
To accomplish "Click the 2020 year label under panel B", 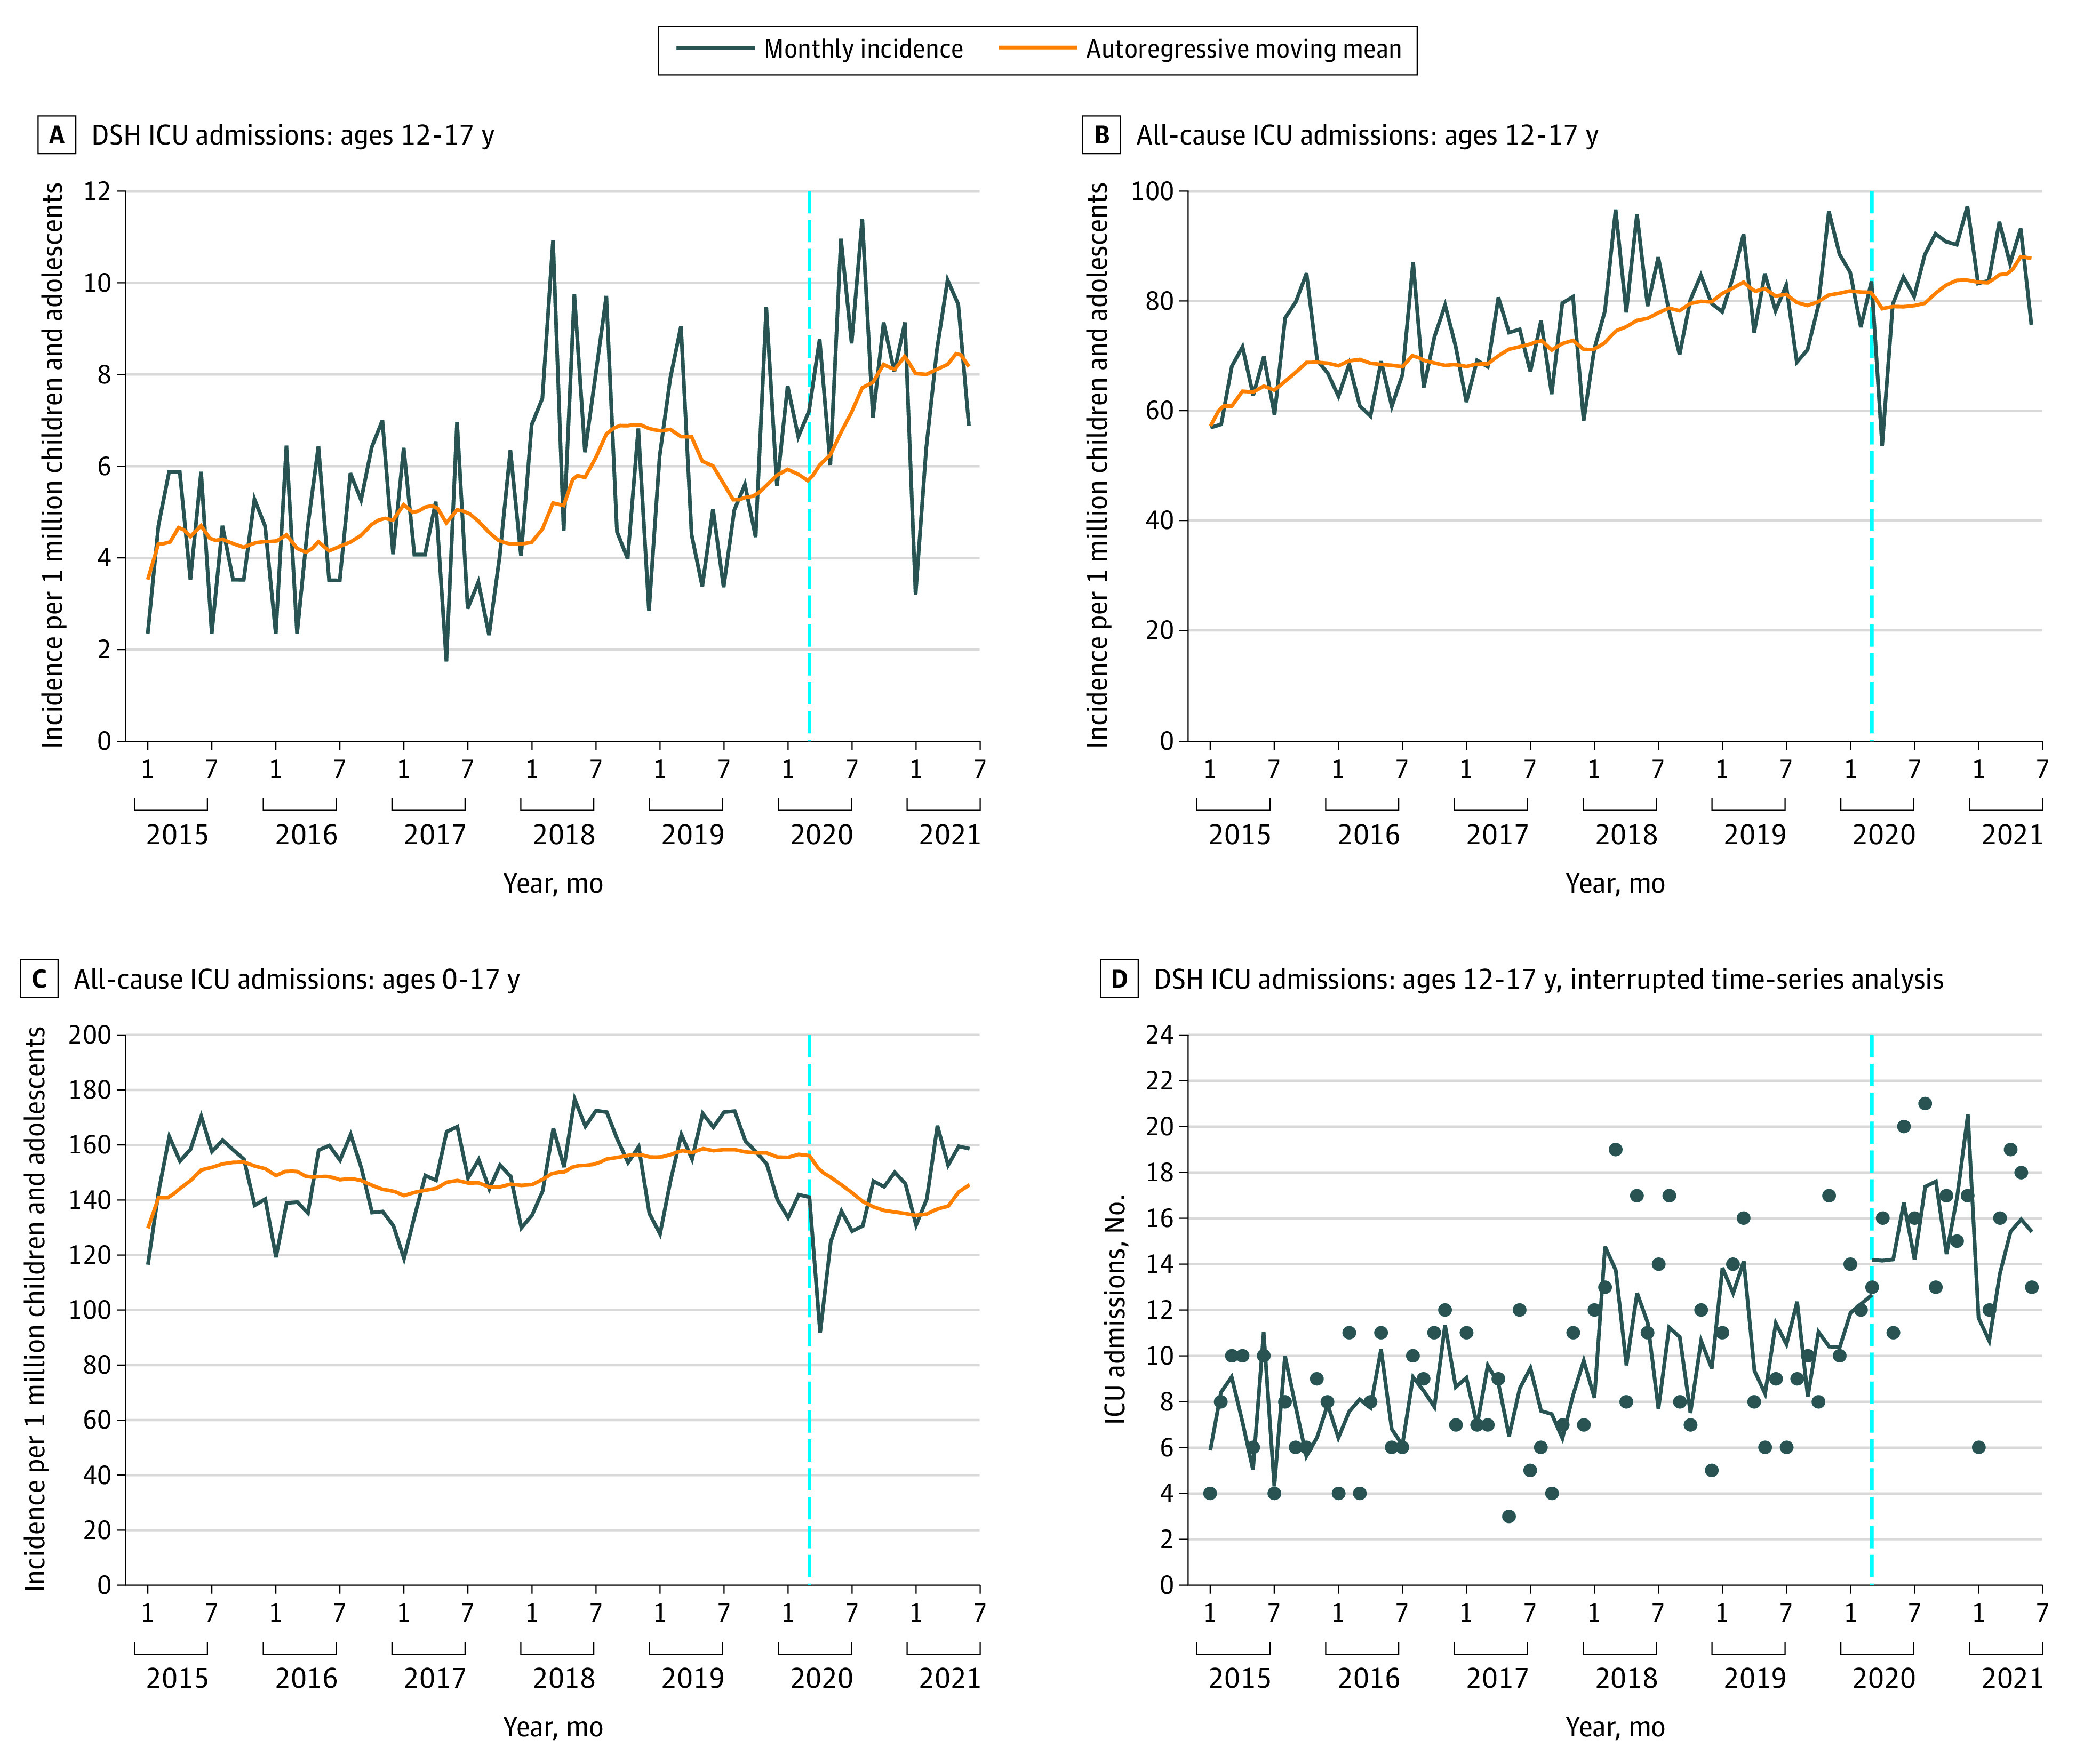I will tap(1883, 834).
